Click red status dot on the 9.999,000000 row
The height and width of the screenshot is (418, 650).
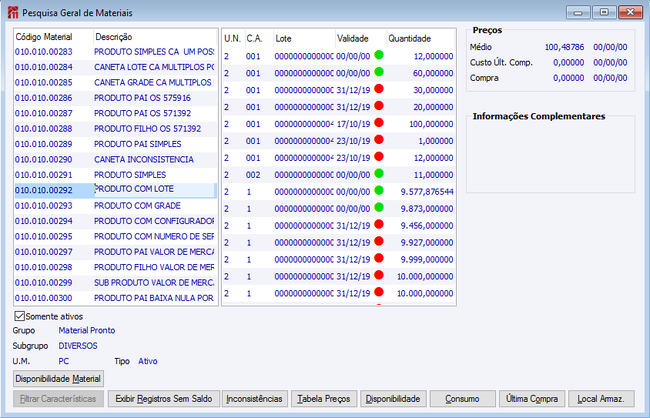[379, 258]
